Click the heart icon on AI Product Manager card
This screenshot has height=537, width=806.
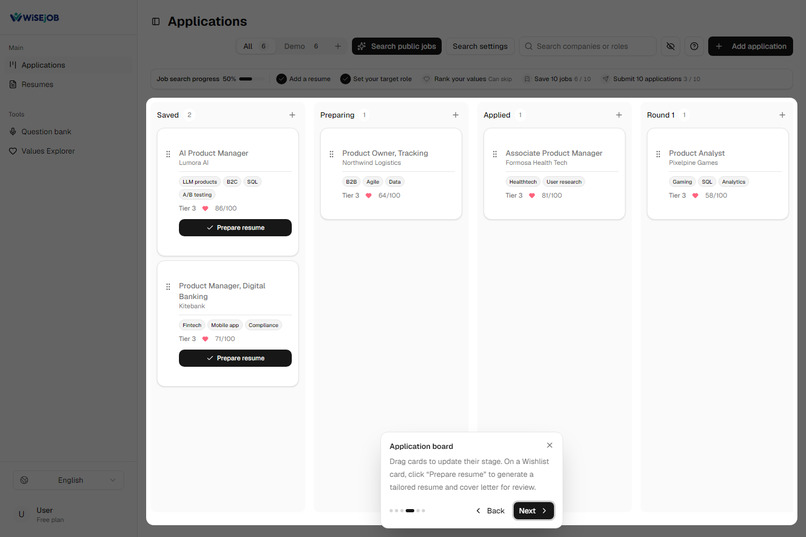coord(205,209)
